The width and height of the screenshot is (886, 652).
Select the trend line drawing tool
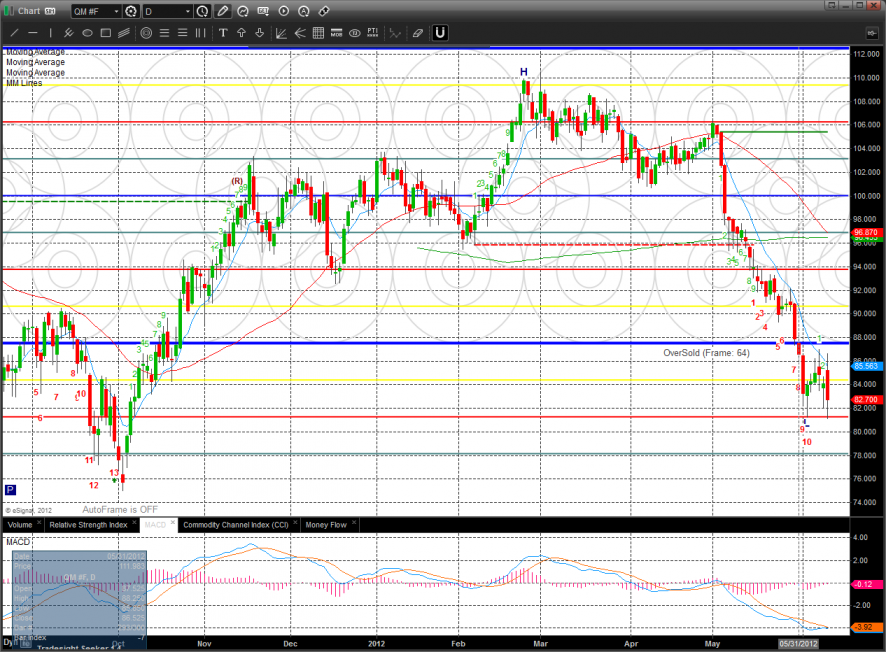(14, 32)
